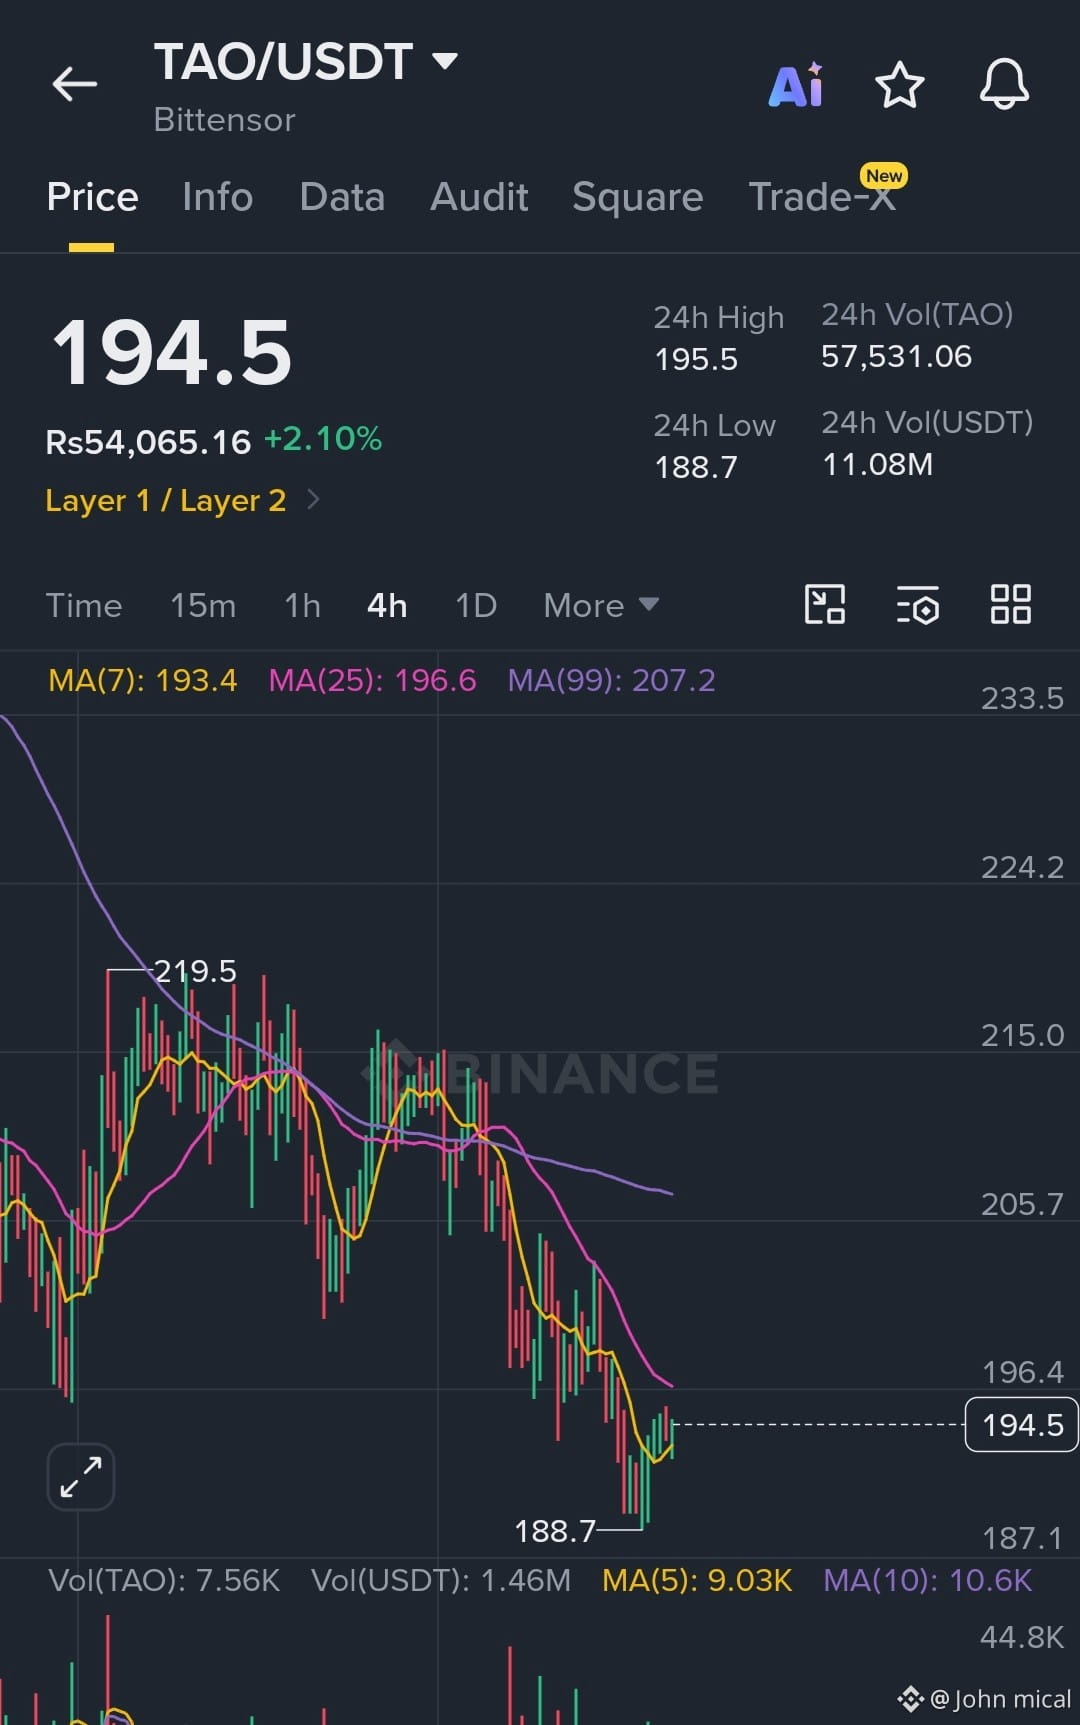Tap the Vol(USDT): 1.46M label

click(x=441, y=1580)
